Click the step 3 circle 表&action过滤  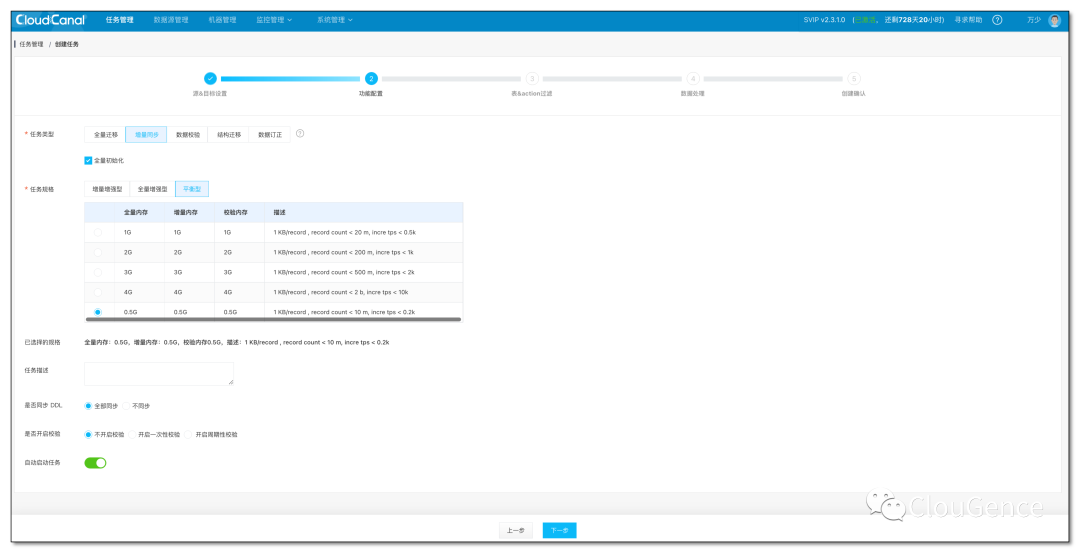(532, 79)
